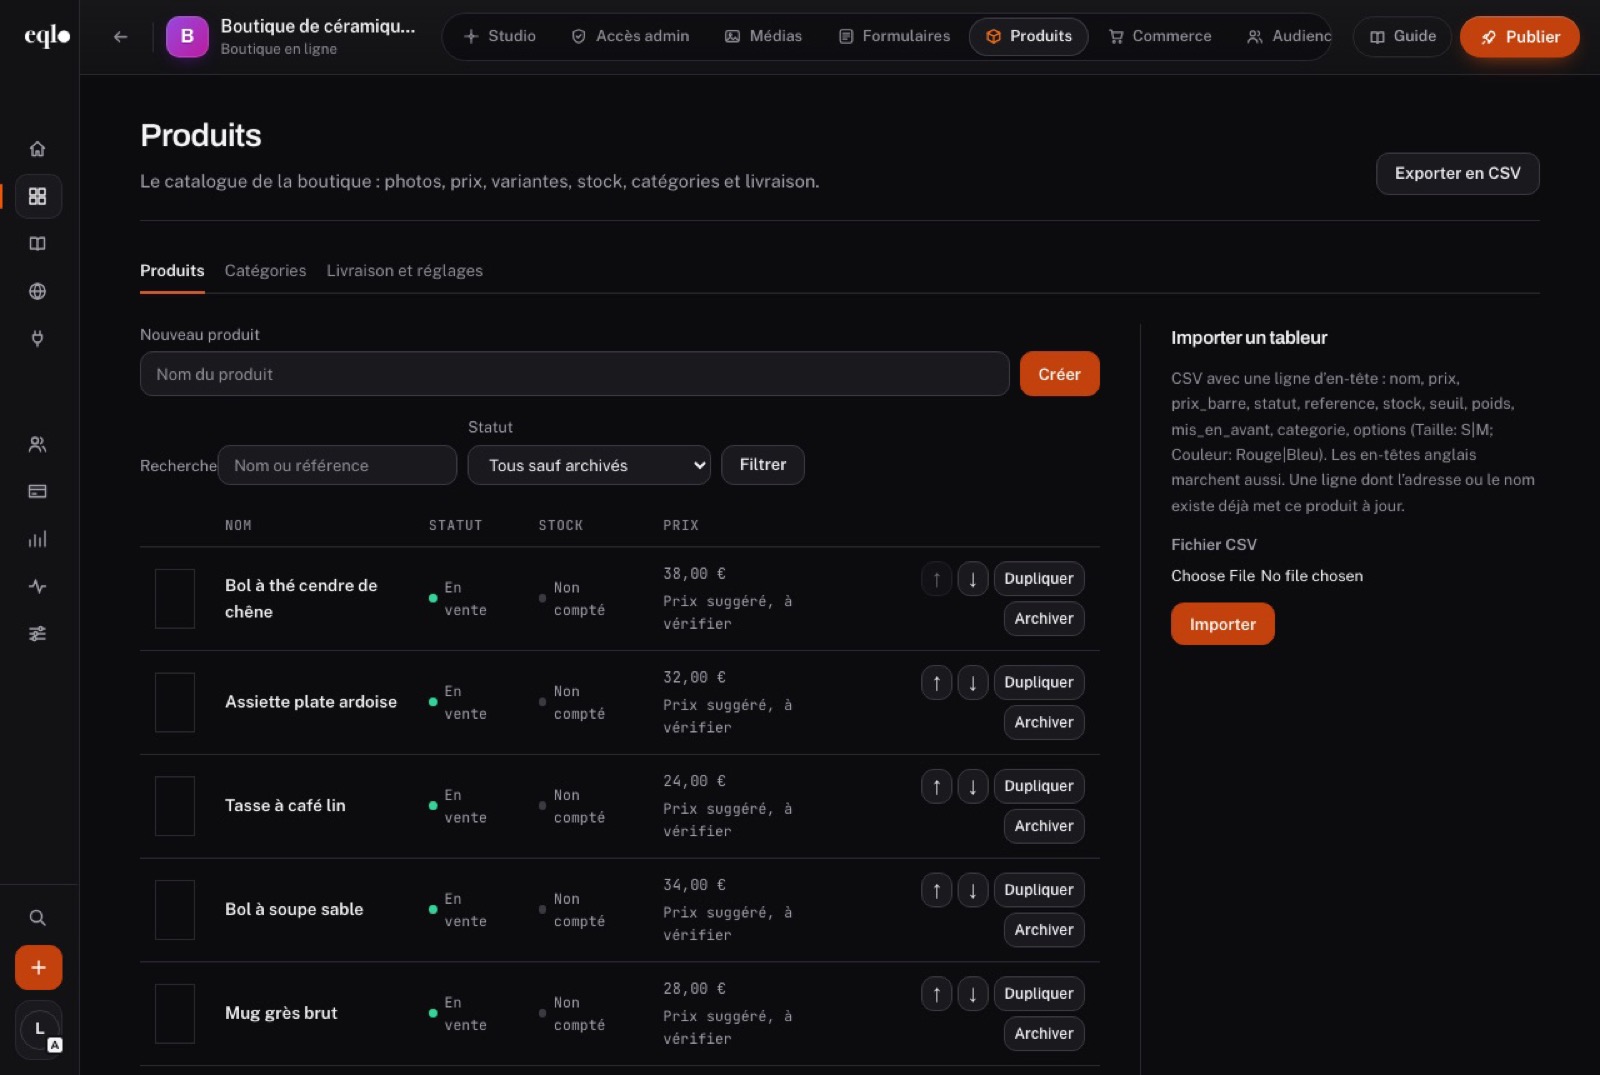Click the Filtrer button
The height and width of the screenshot is (1075, 1600).
point(763,465)
